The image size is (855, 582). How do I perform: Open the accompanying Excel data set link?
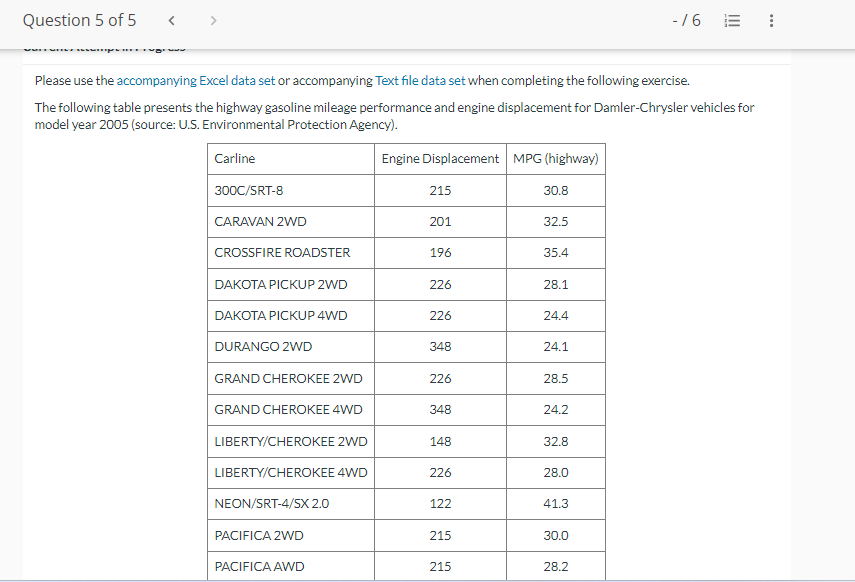pos(196,81)
